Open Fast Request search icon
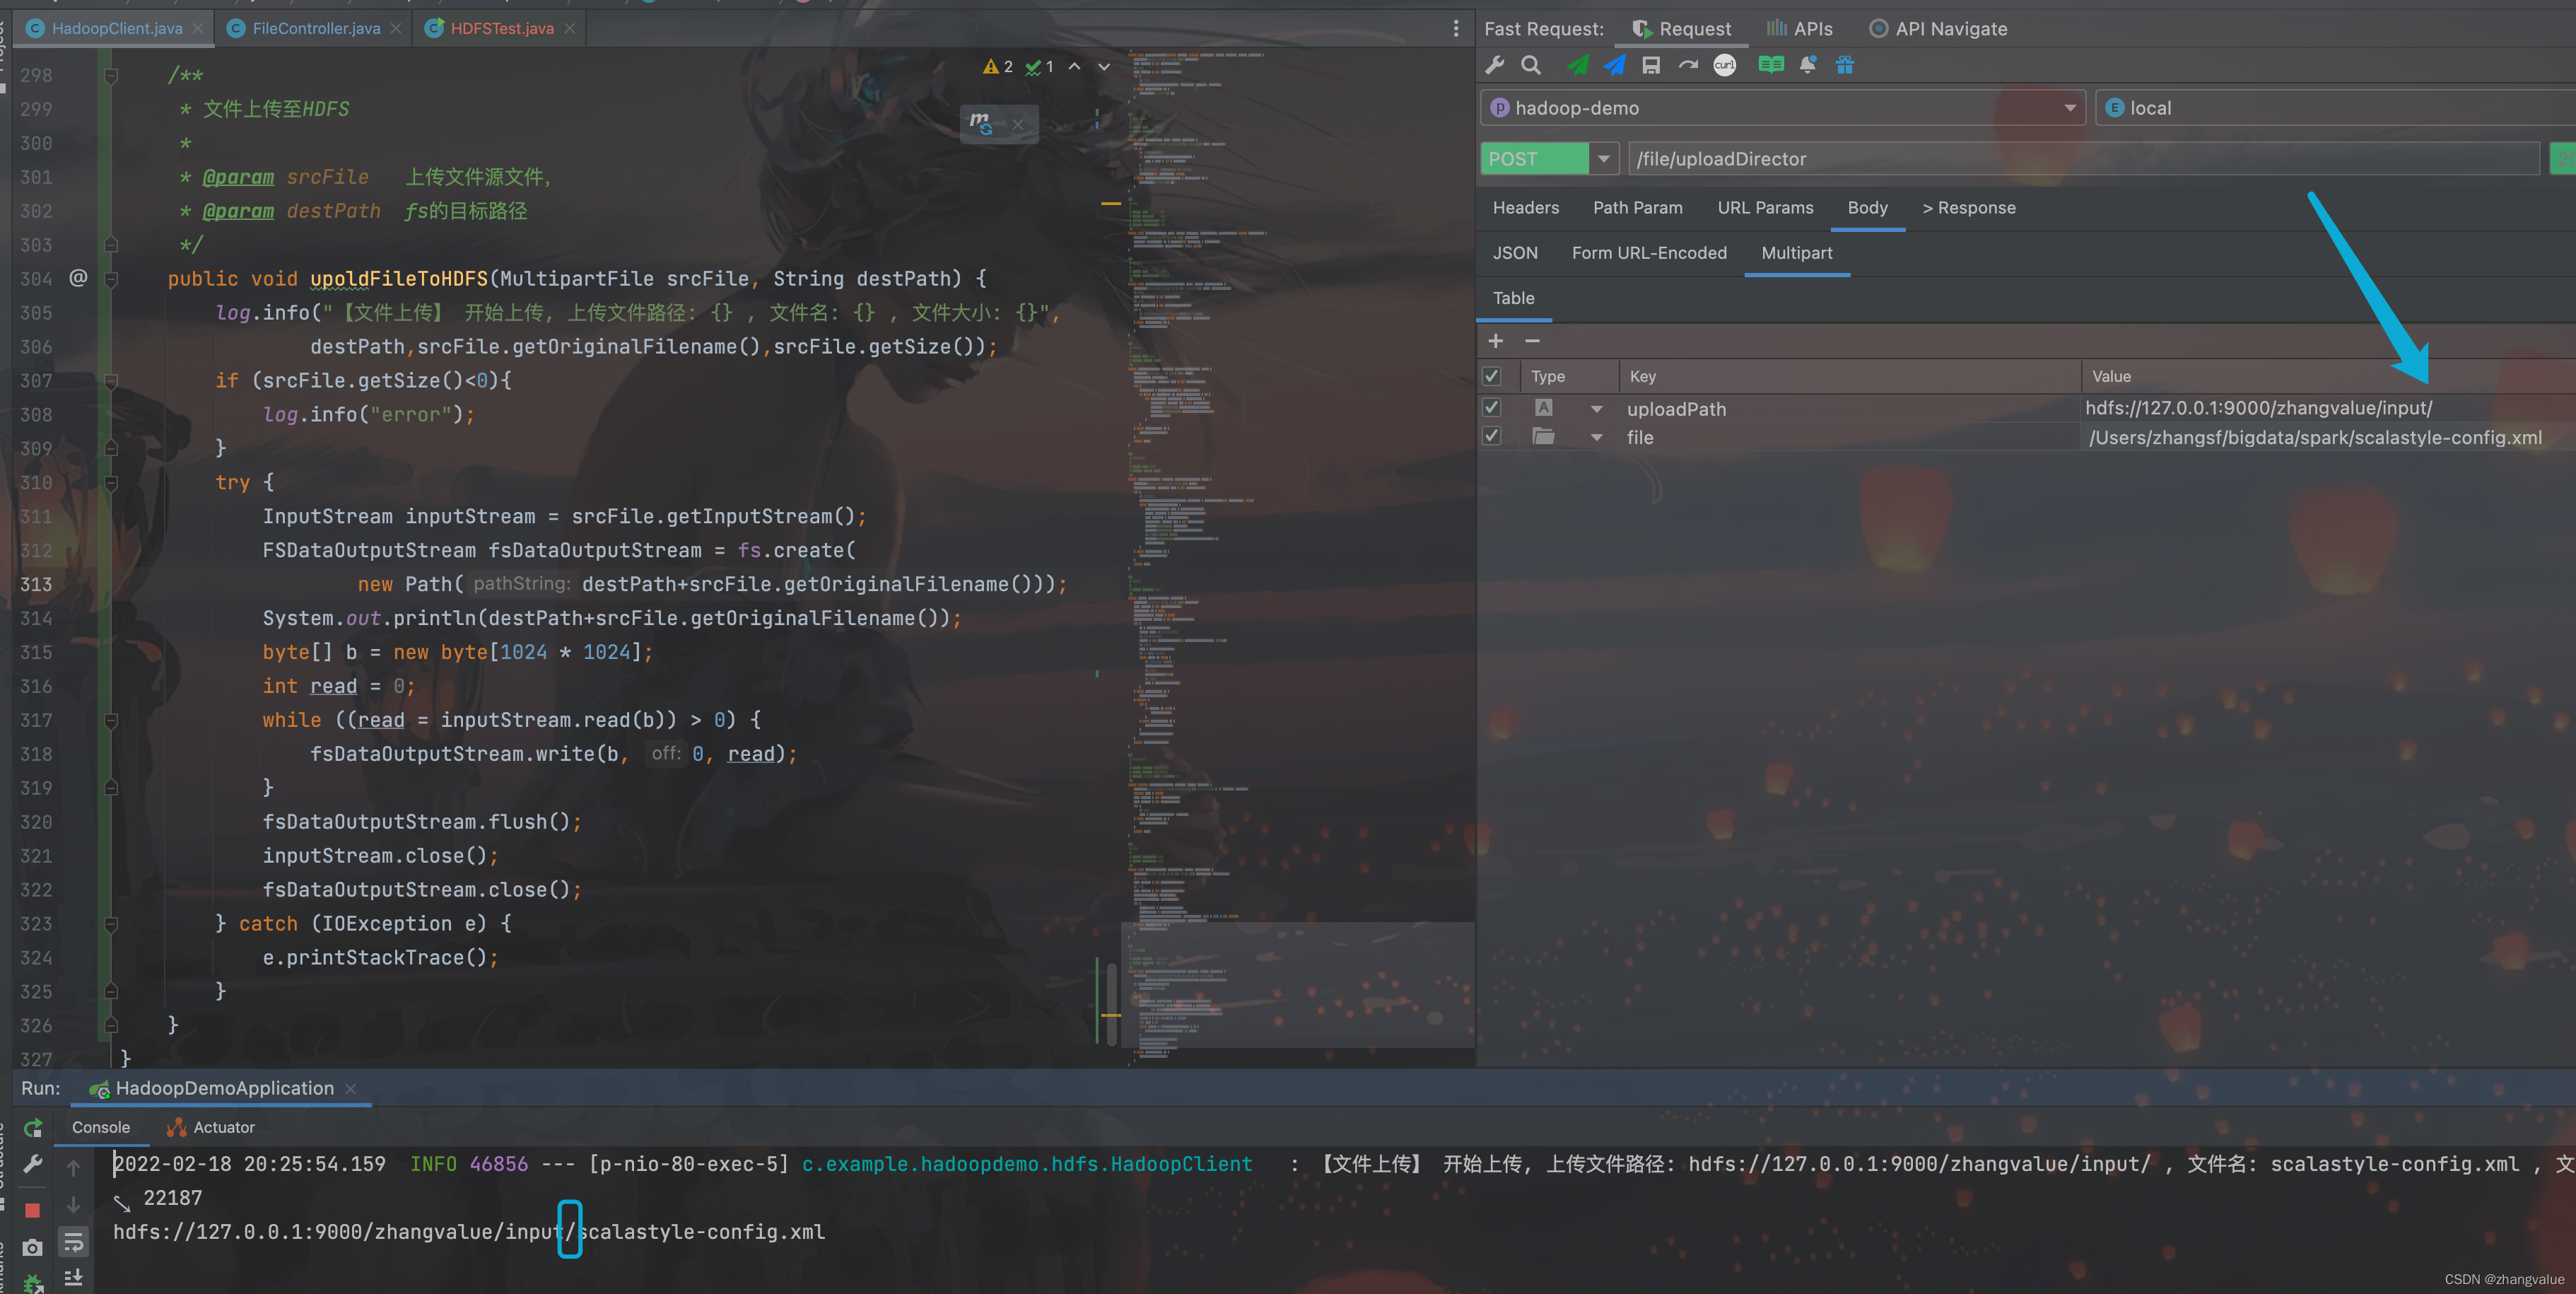Viewport: 2576px width, 1294px height. pos(1530,66)
